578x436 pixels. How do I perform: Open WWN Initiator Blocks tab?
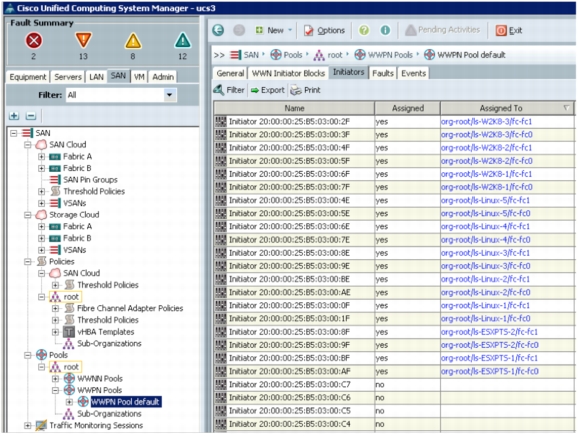pyautogui.click(x=288, y=73)
